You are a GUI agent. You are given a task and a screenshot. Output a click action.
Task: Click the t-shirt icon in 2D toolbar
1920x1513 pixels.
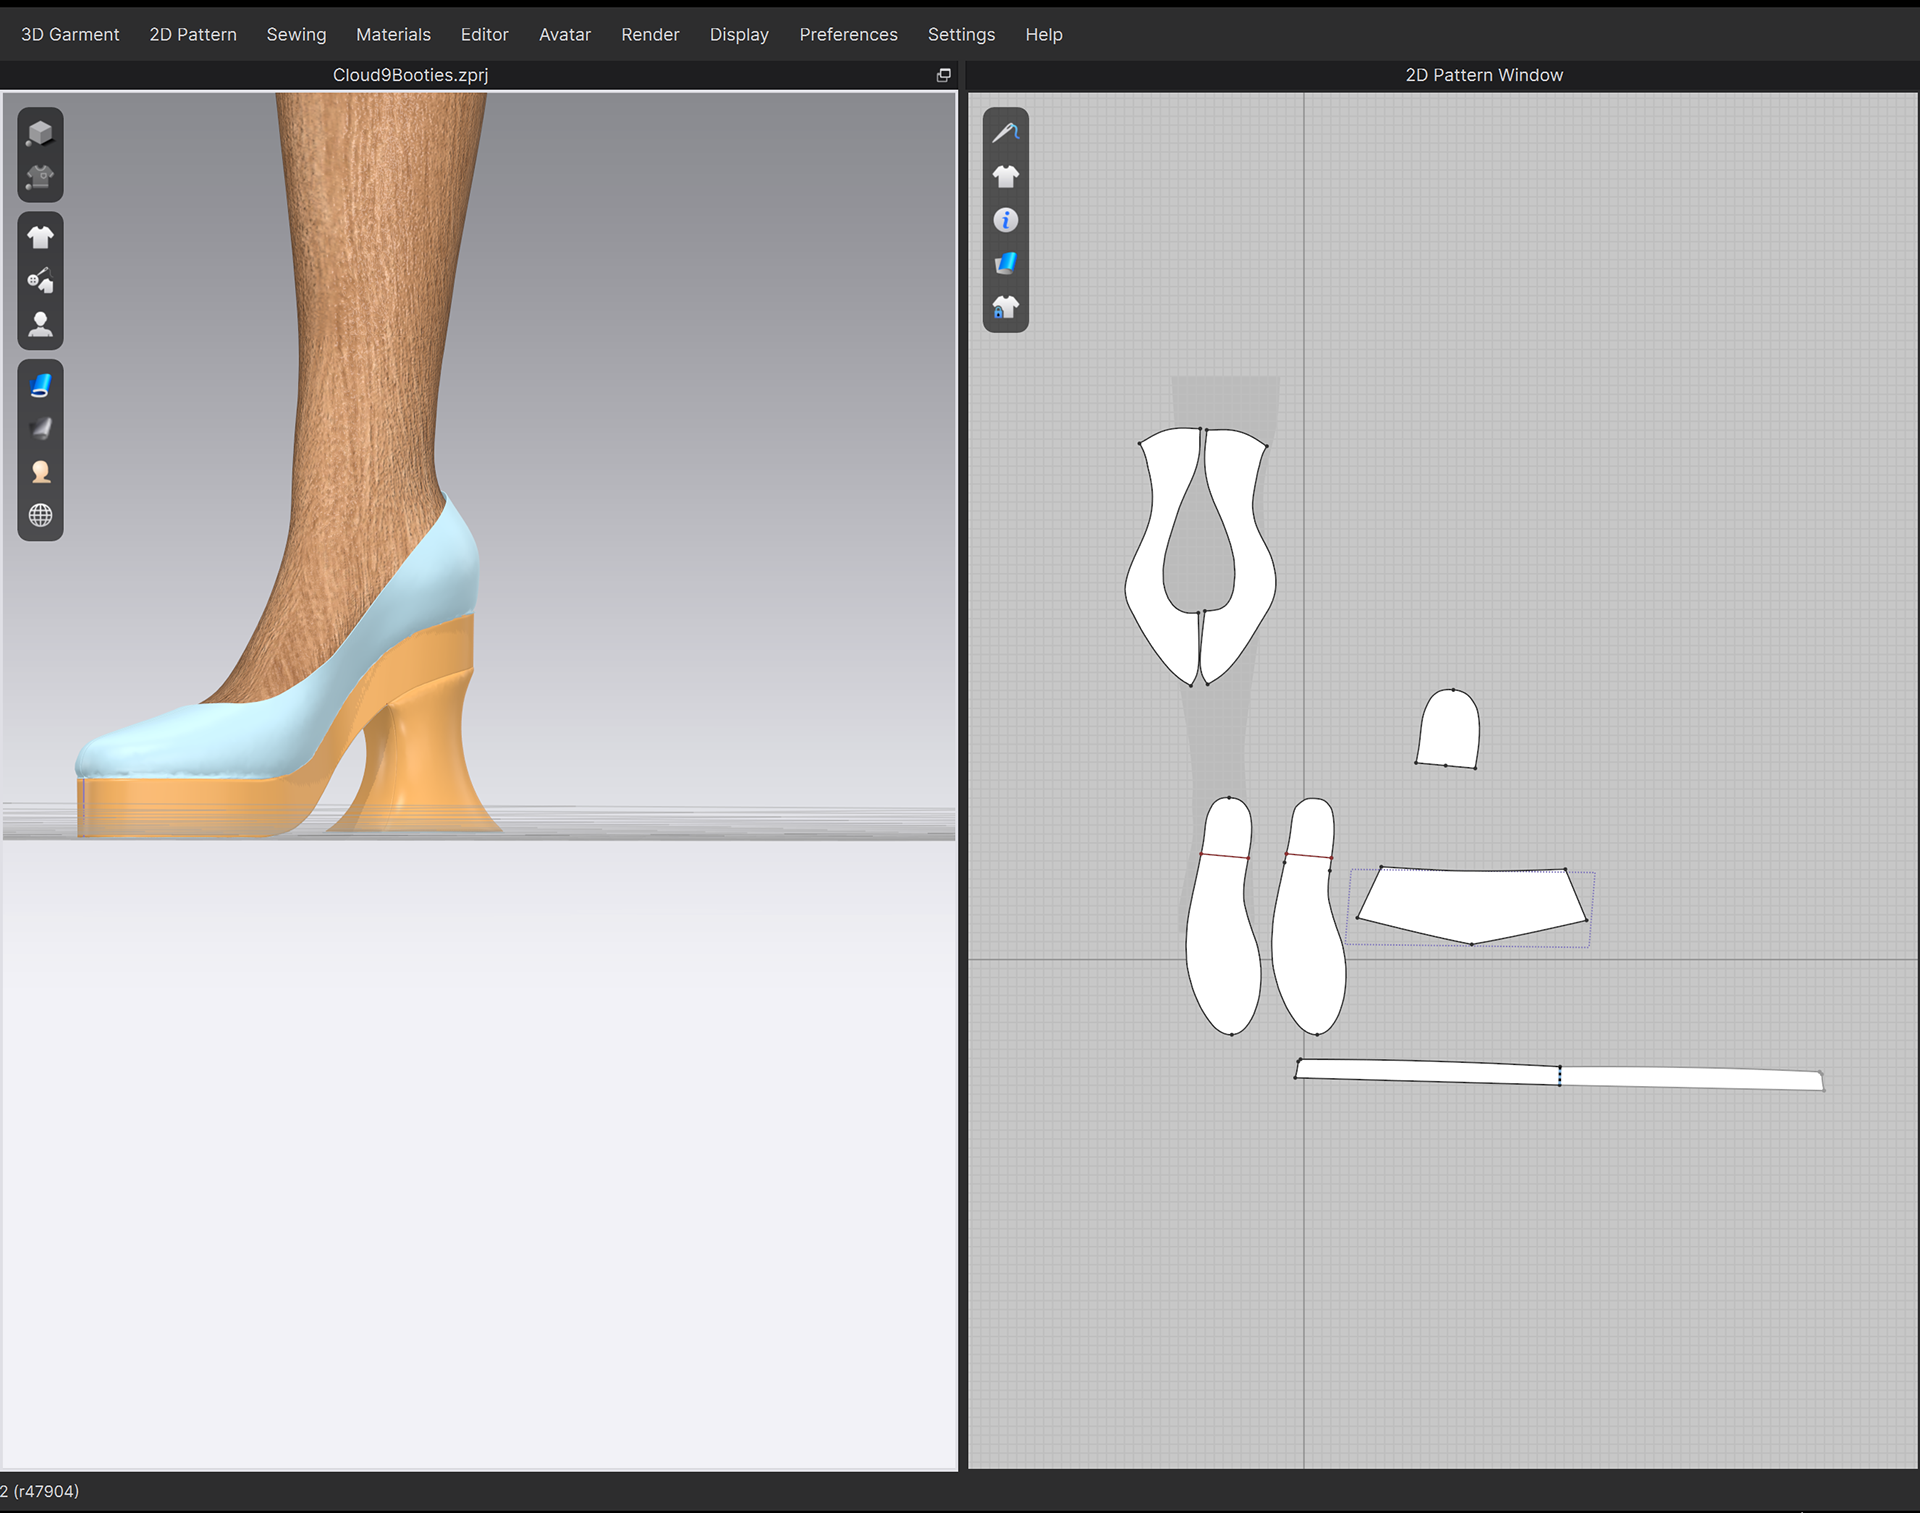coord(1006,175)
